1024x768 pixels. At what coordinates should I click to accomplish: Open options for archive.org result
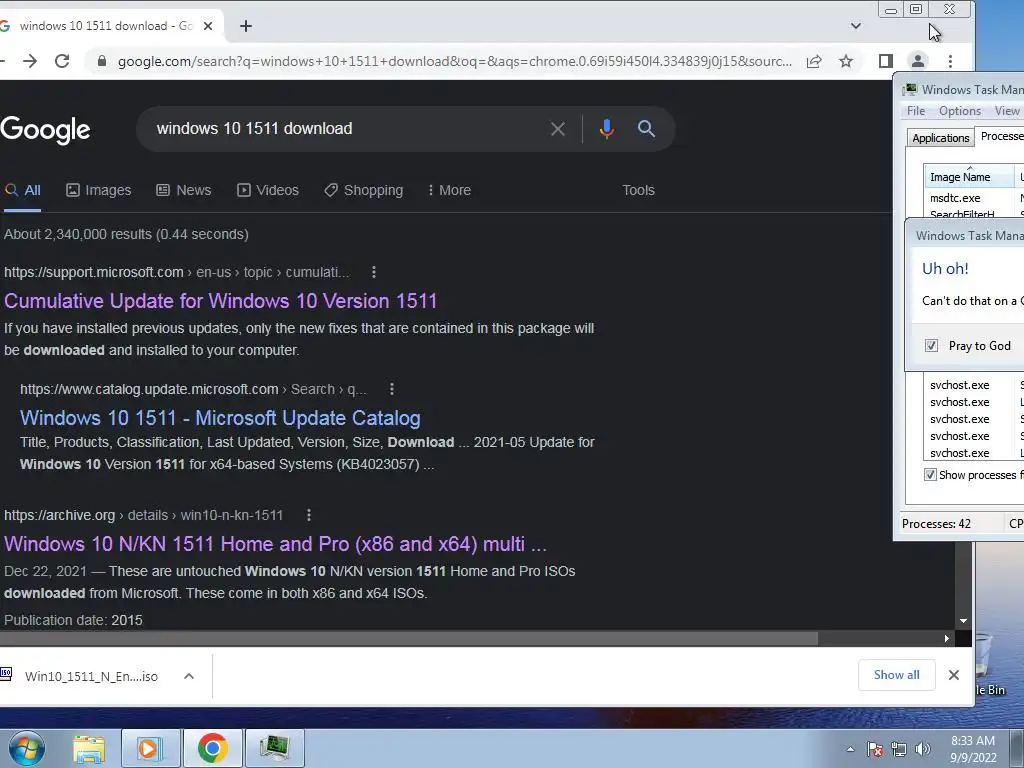coord(309,515)
